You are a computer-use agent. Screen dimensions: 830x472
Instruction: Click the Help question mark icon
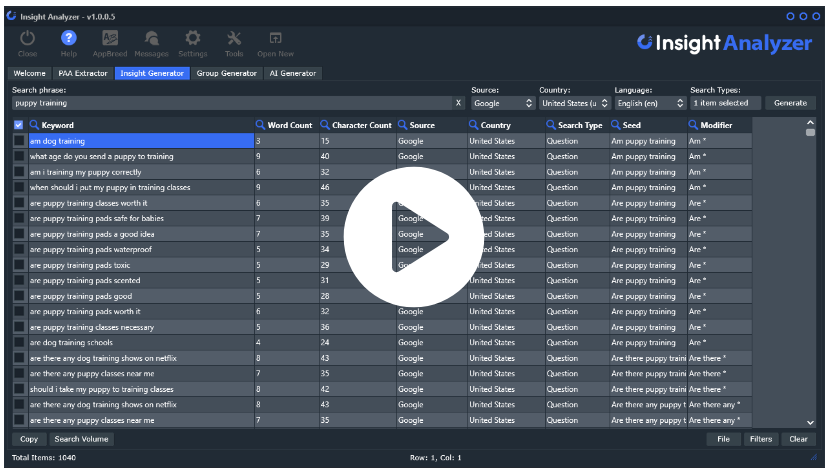click(x=69, y=39)
